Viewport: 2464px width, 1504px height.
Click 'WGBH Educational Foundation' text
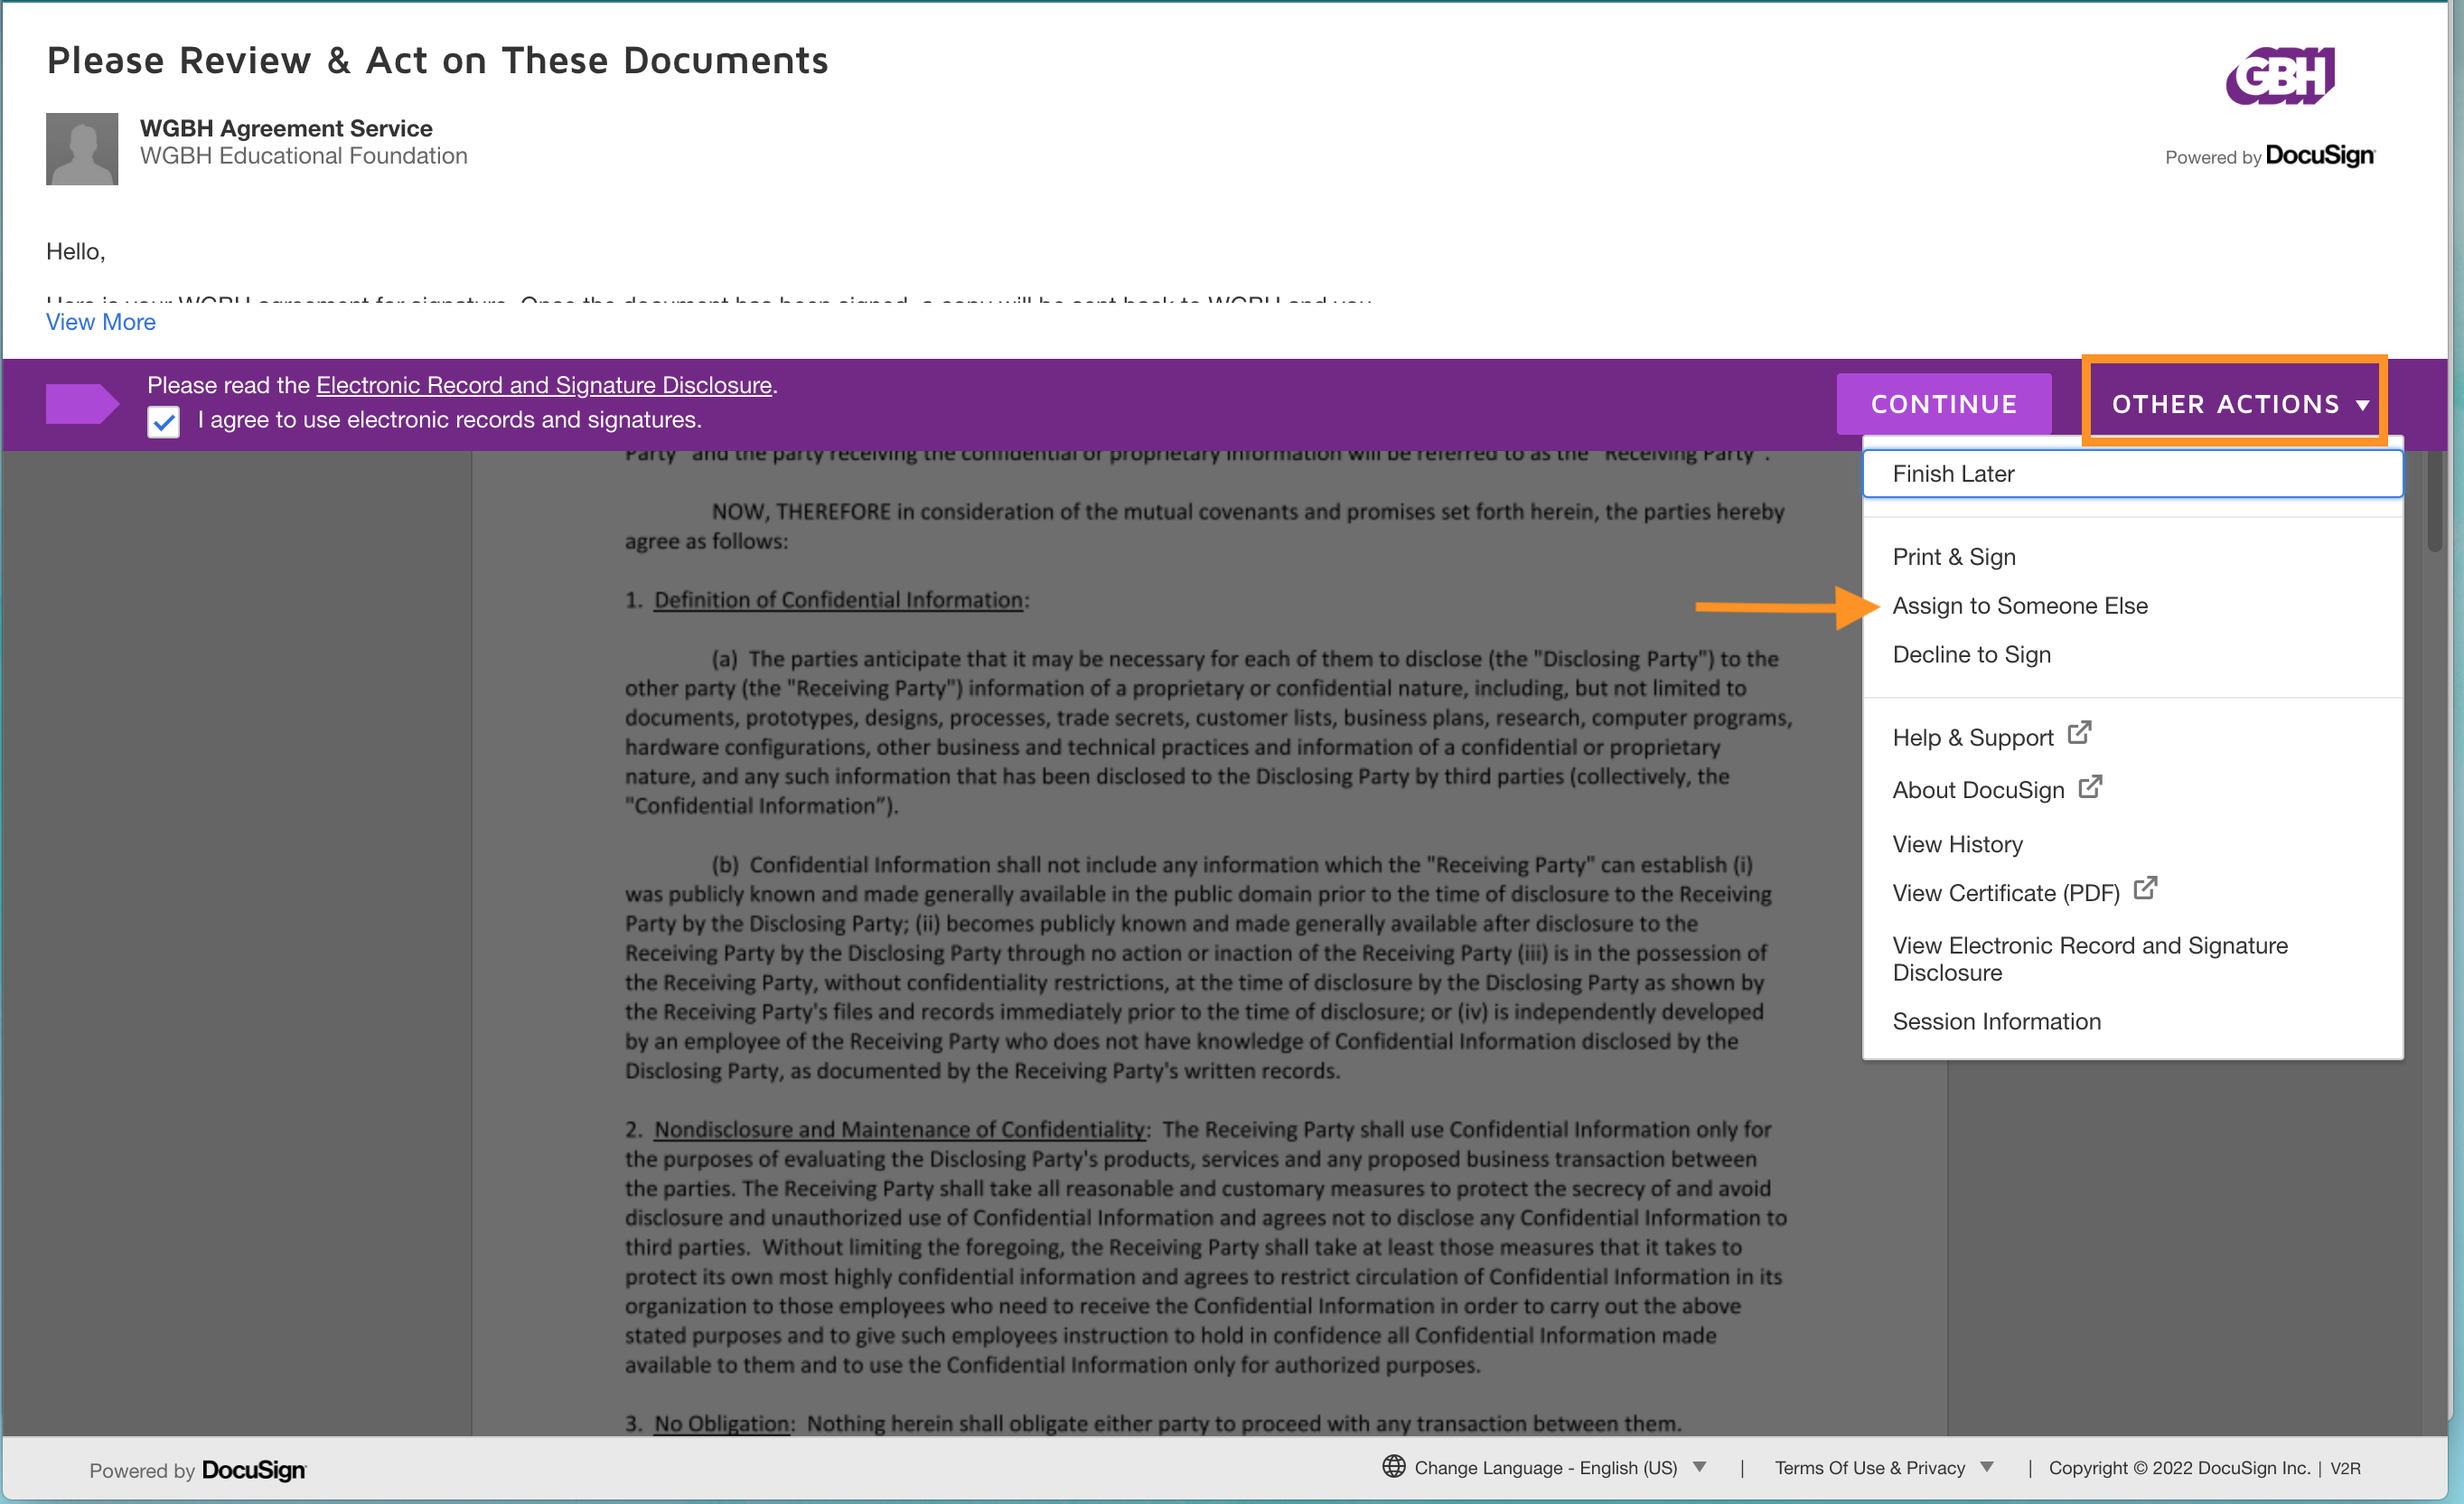point(303,156)
